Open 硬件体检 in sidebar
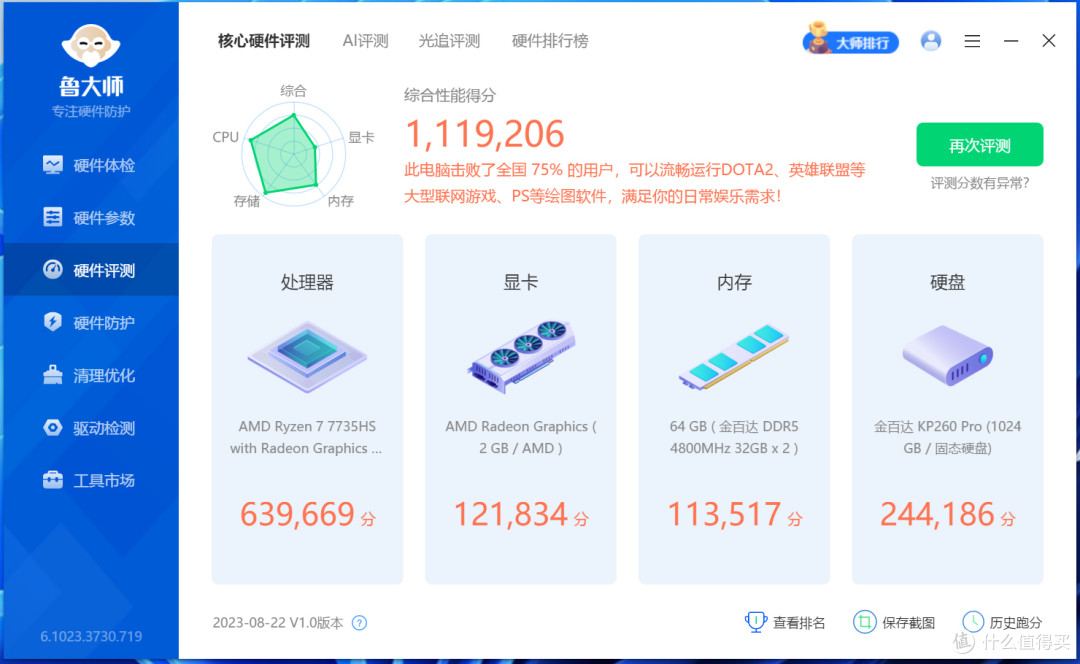This screenshot has height=664, width=1080. click(90, 165)
